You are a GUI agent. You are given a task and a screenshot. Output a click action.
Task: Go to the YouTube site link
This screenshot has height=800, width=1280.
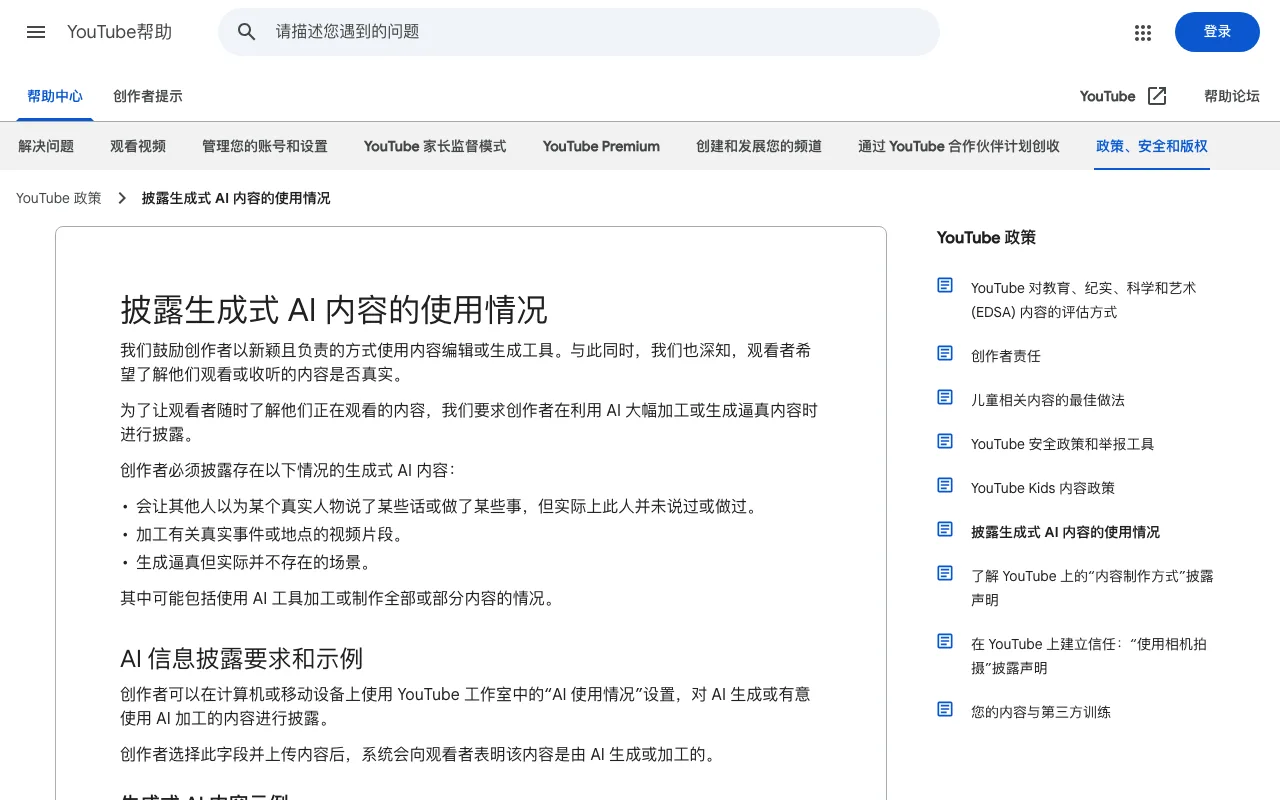click(x=1107, y=96)
